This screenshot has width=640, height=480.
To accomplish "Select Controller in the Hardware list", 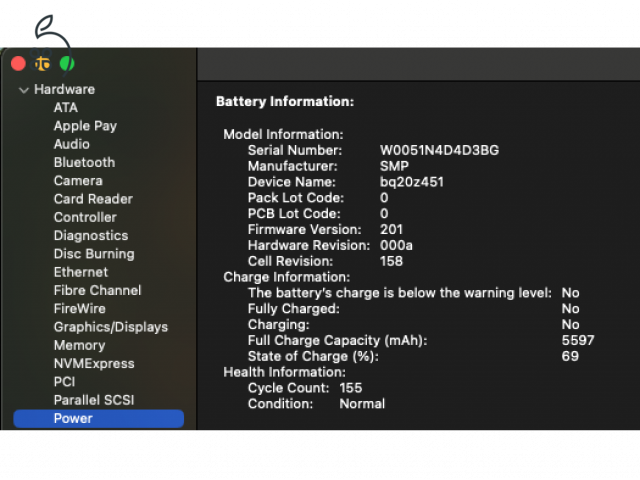I will pyautogui.click(x=85, y=217).
